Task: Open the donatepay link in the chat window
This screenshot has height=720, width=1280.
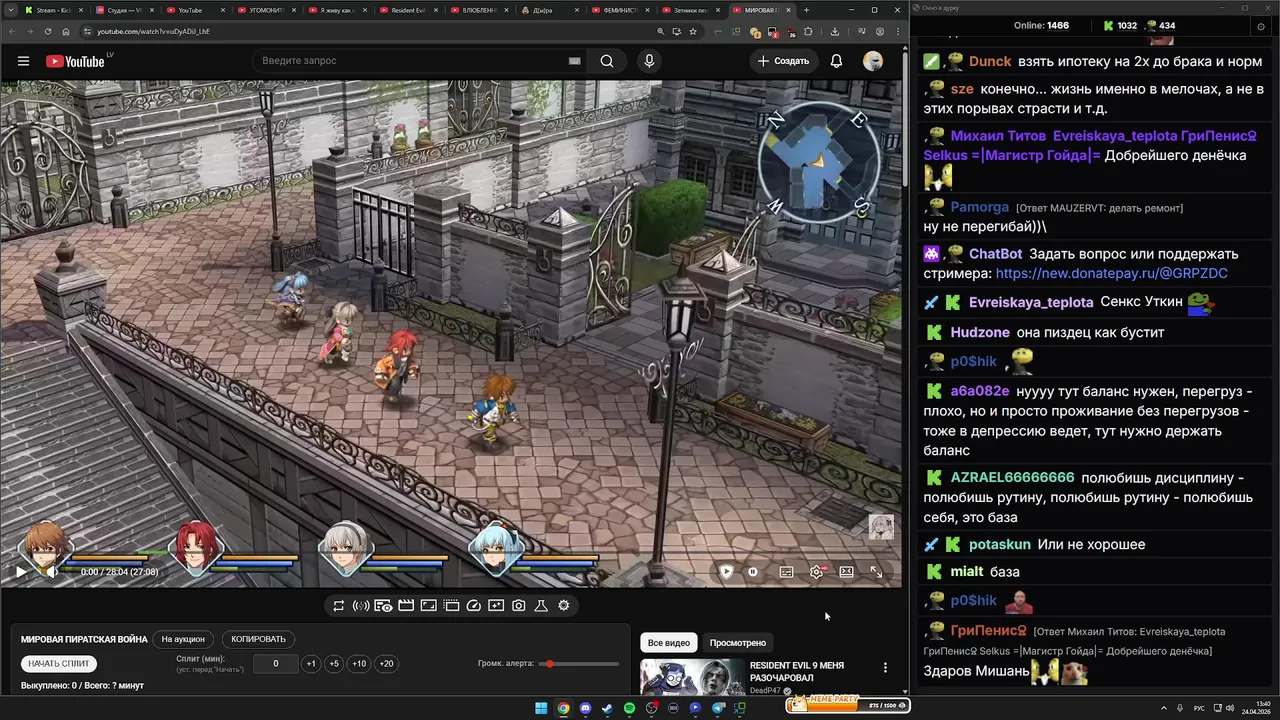Action: pyautogui.click(x=1111, y=273)
